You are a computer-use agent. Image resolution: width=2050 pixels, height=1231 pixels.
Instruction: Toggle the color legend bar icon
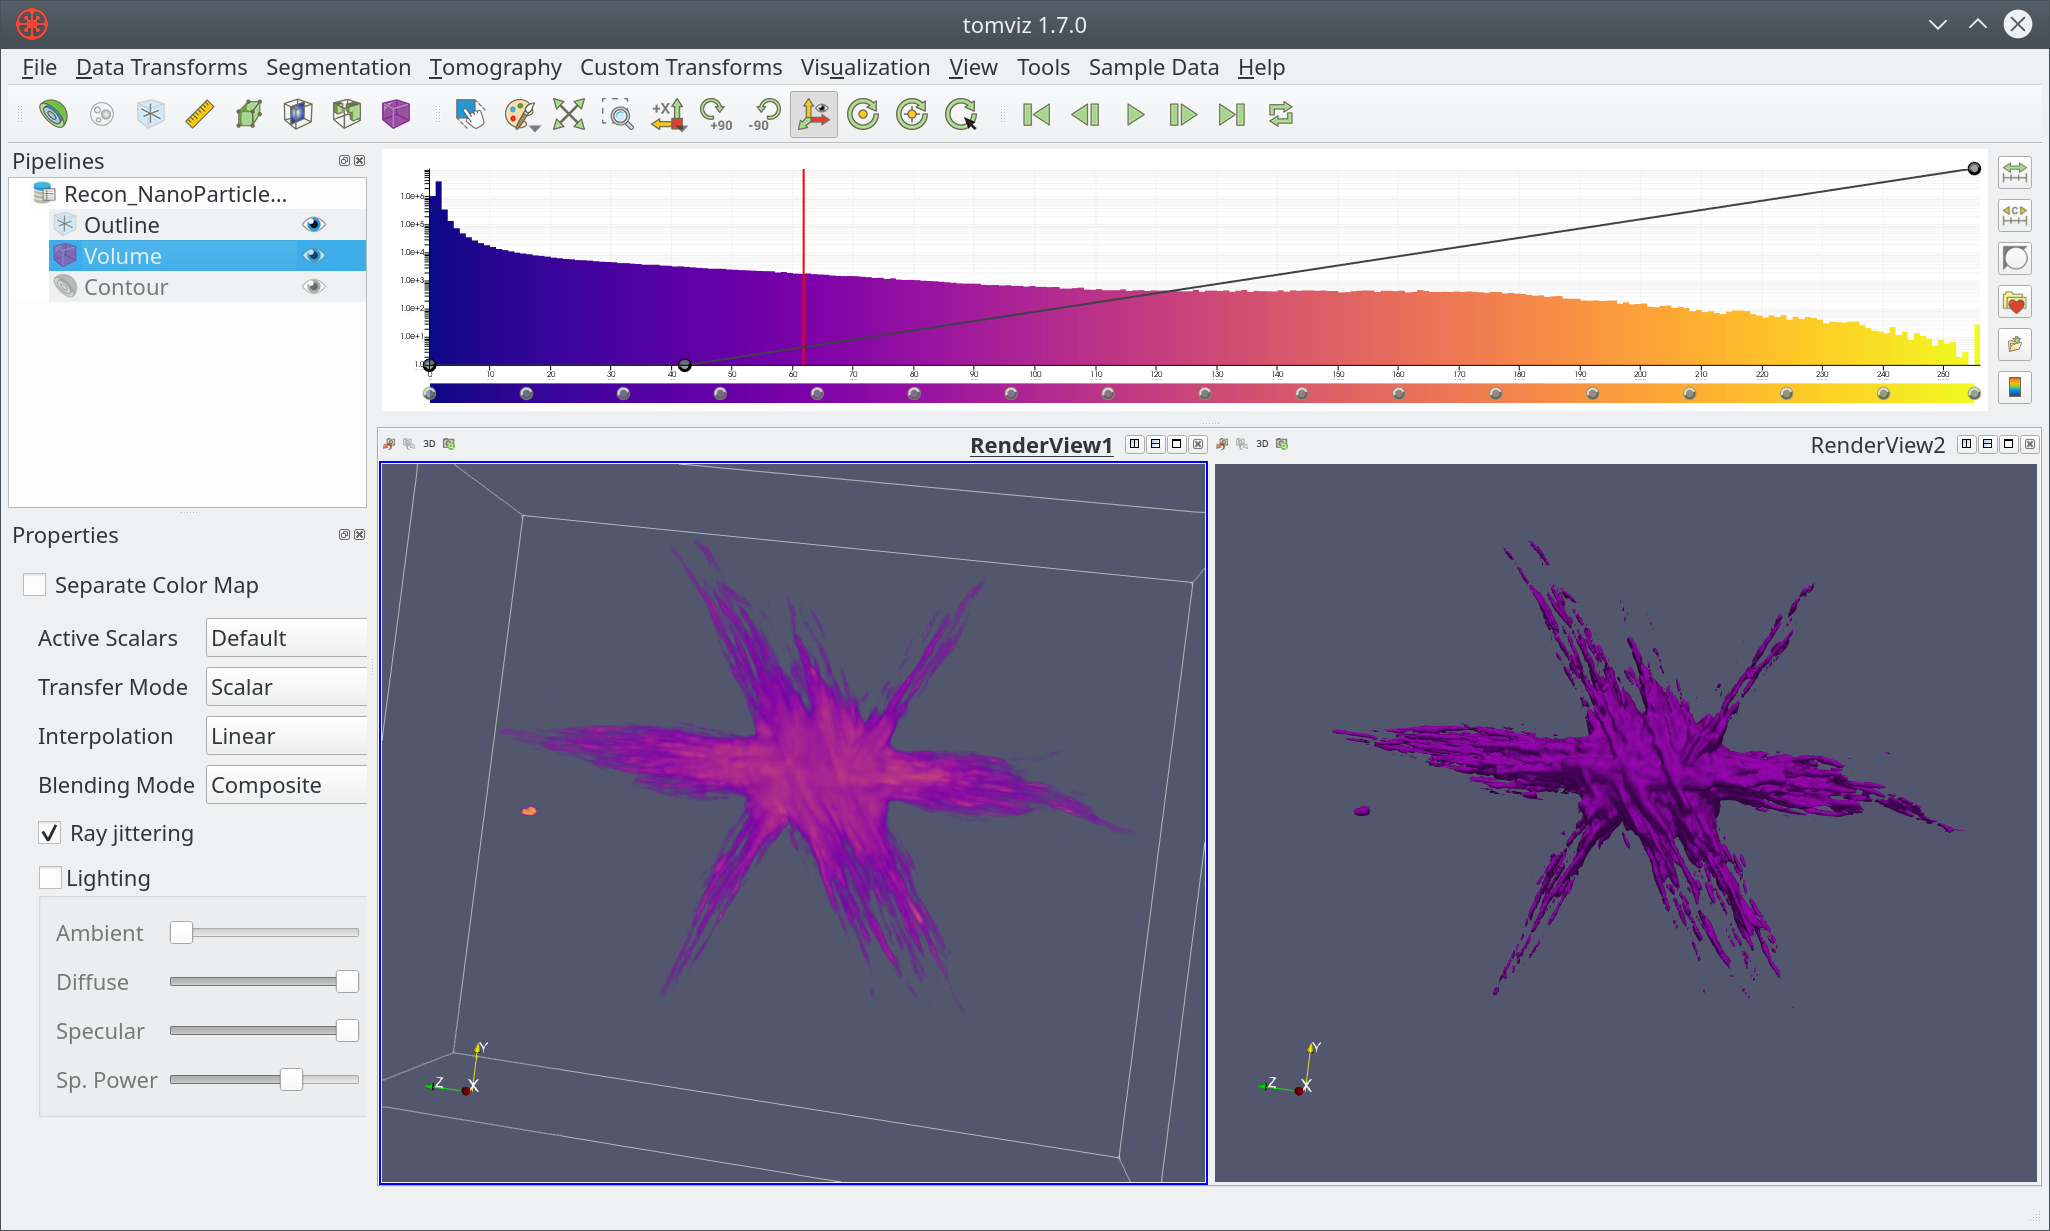pyautogui.click(x=2015, y=387)
